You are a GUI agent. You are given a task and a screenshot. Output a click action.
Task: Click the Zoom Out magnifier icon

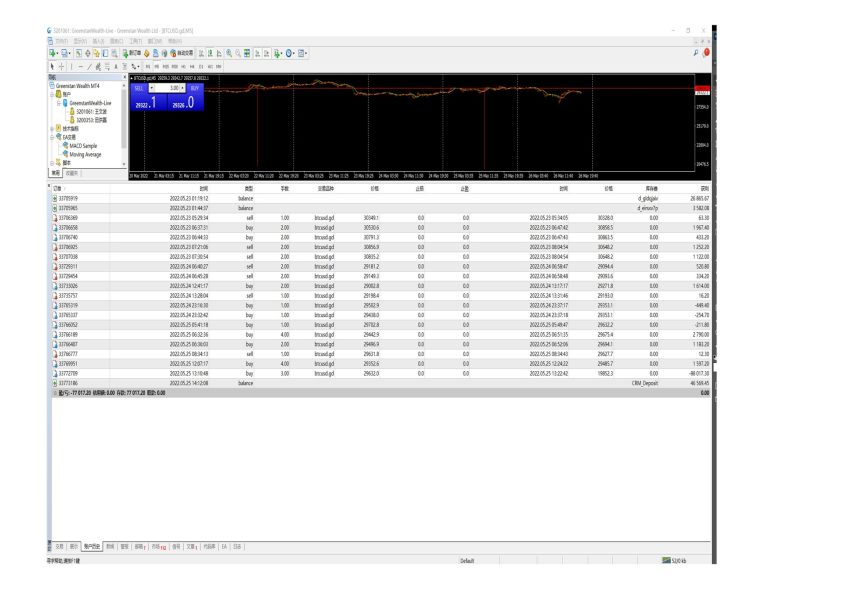click(238, 53)
